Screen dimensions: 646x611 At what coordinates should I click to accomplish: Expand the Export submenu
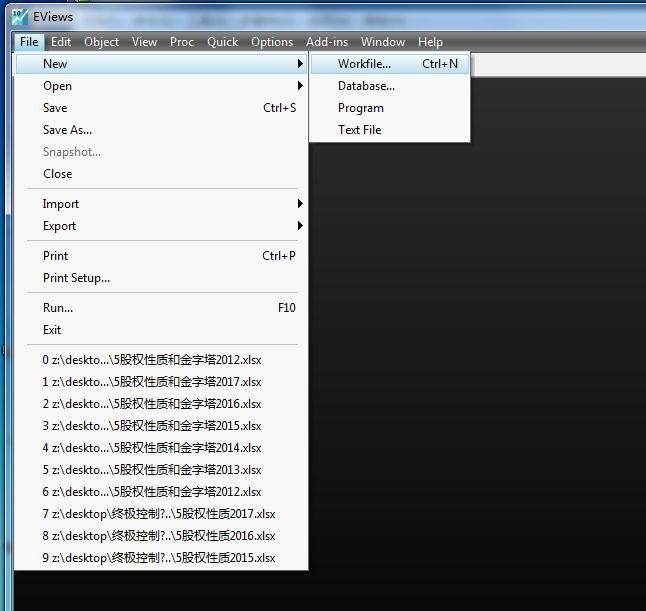[161, 226]
